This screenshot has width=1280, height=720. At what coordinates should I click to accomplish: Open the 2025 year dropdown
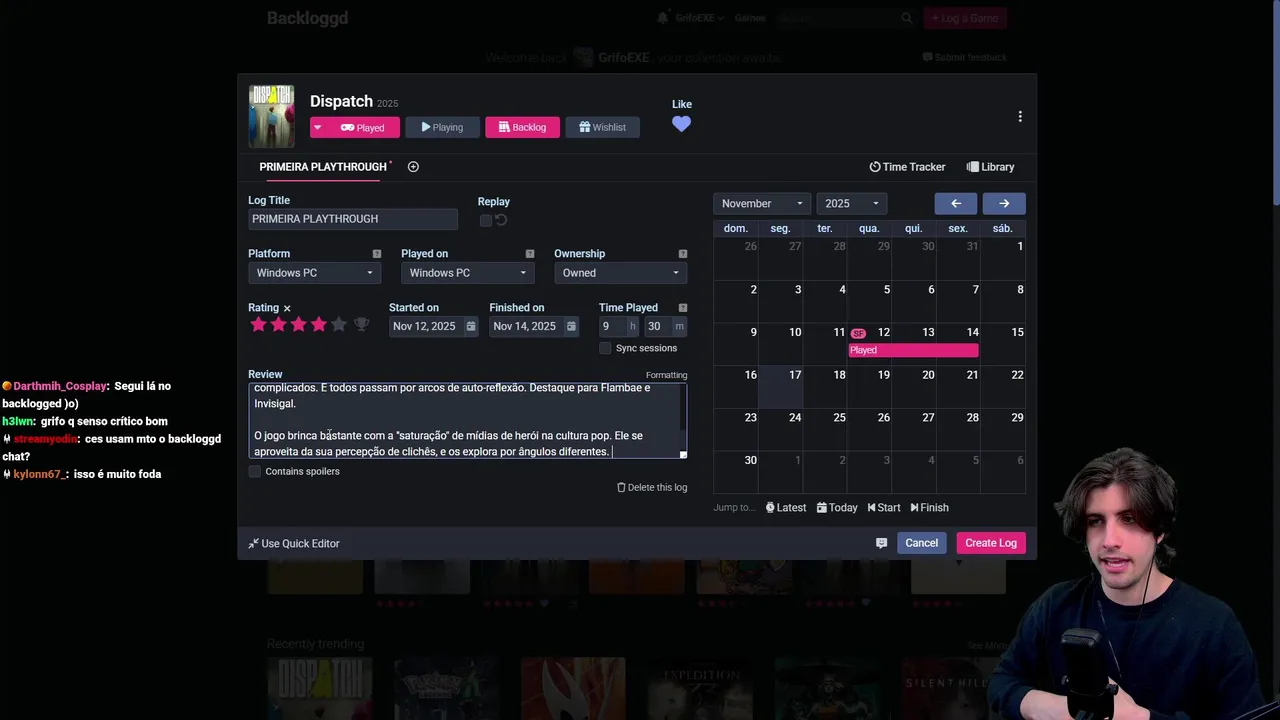tap(851, 203)
